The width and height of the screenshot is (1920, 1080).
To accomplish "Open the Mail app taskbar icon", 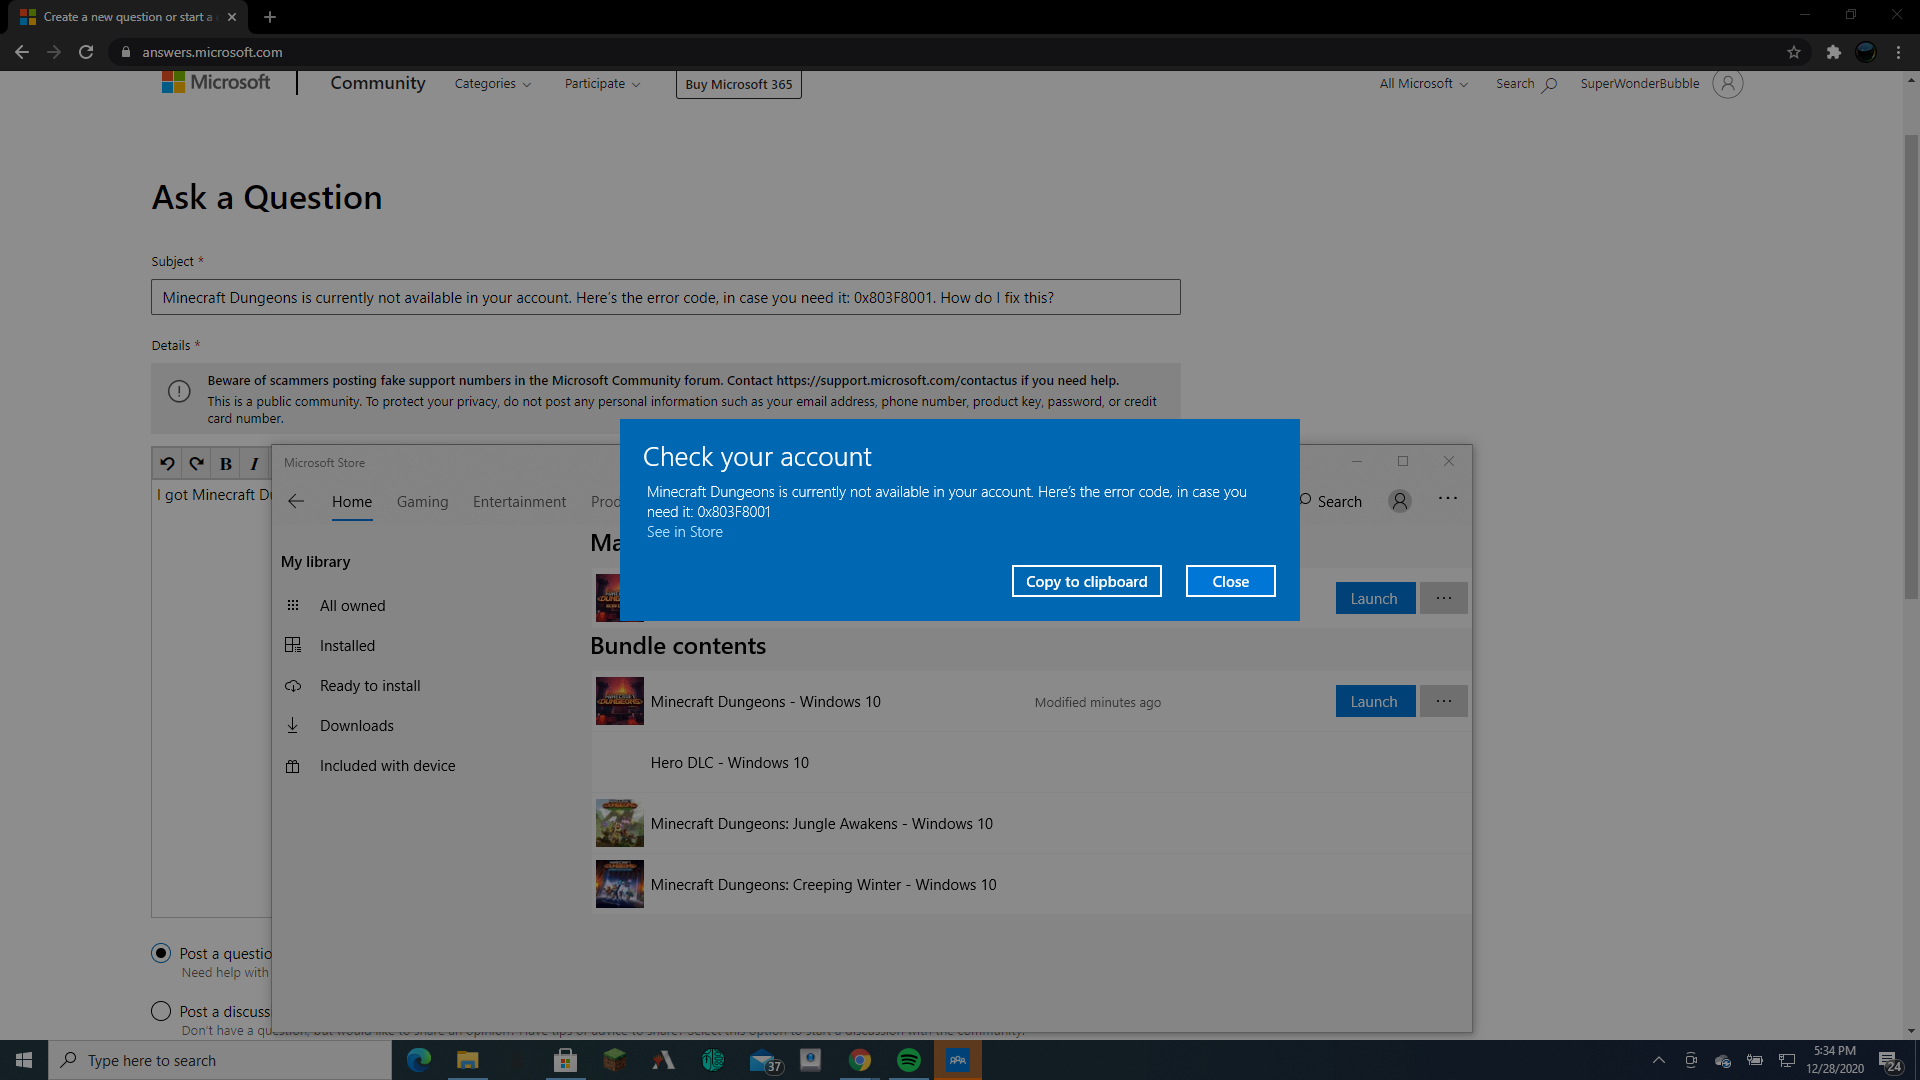I will coord(765,1060).
